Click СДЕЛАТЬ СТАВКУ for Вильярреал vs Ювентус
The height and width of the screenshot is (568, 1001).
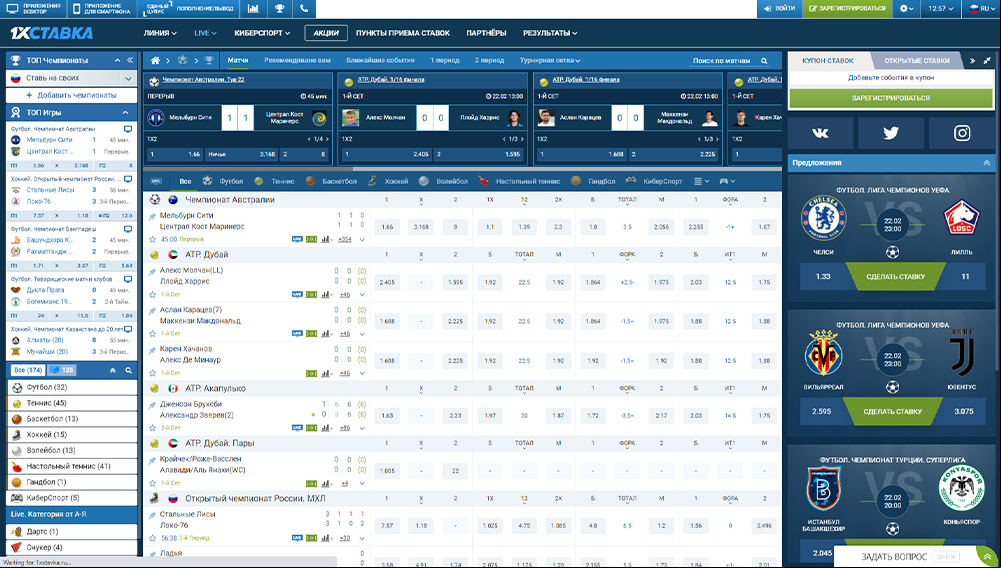892,412
